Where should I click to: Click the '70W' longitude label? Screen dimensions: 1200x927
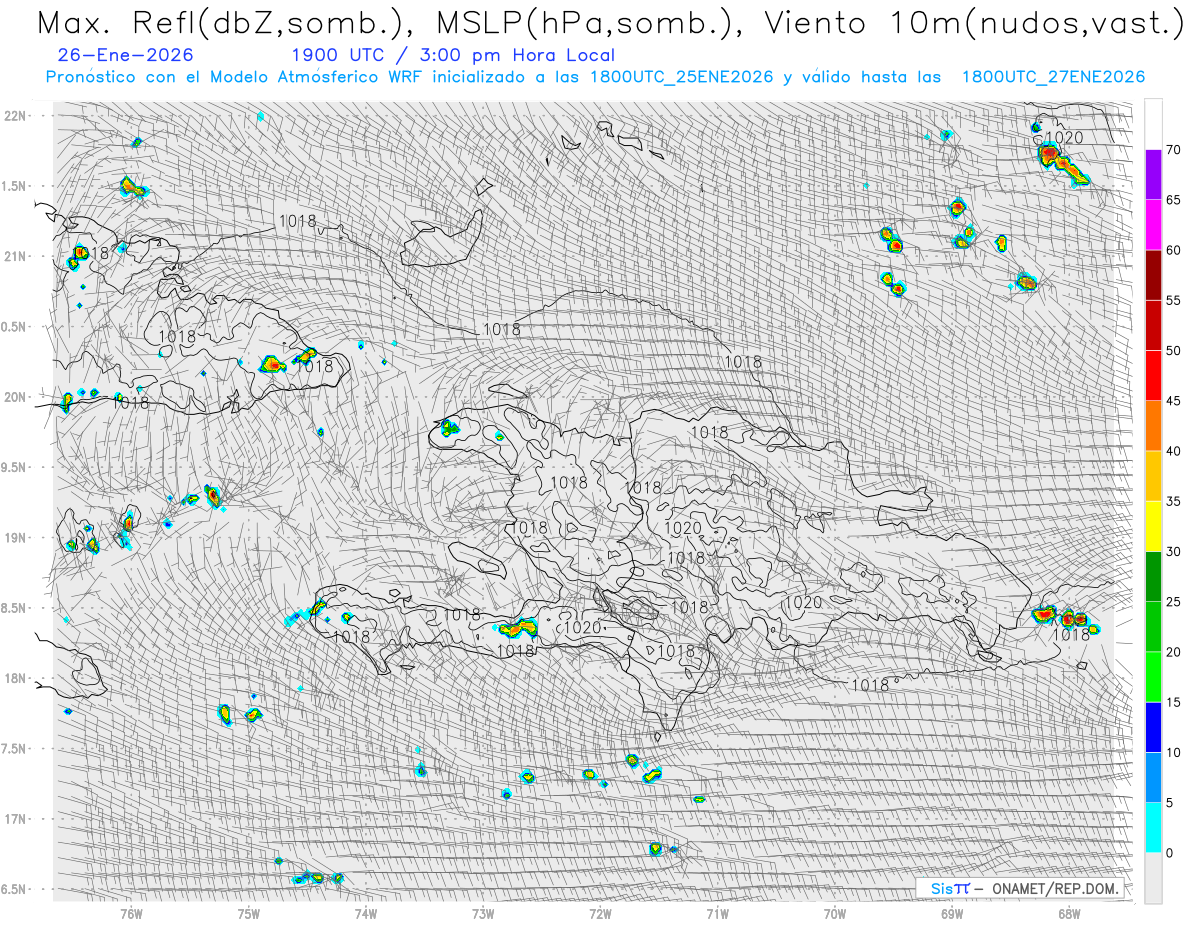pyautogui.click(x=835, y=912)
